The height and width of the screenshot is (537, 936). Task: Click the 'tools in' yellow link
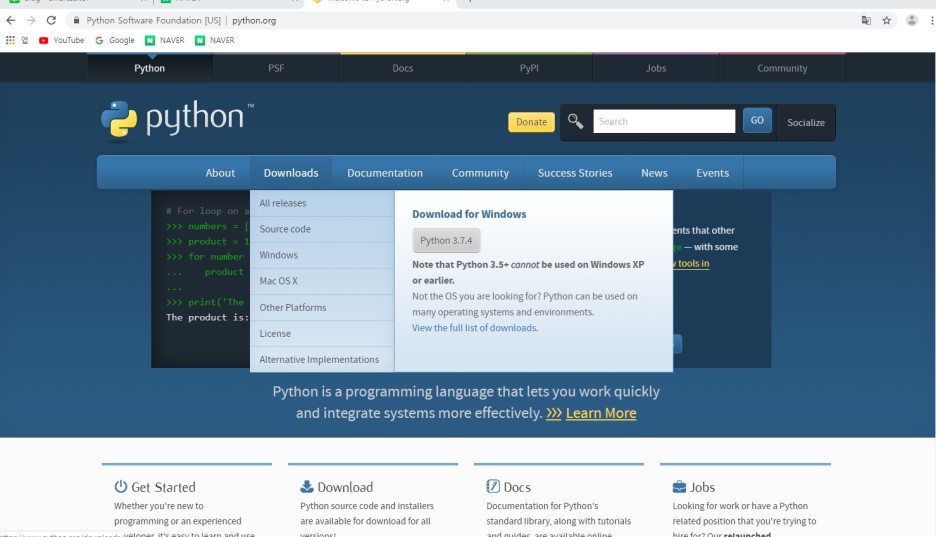692,263
